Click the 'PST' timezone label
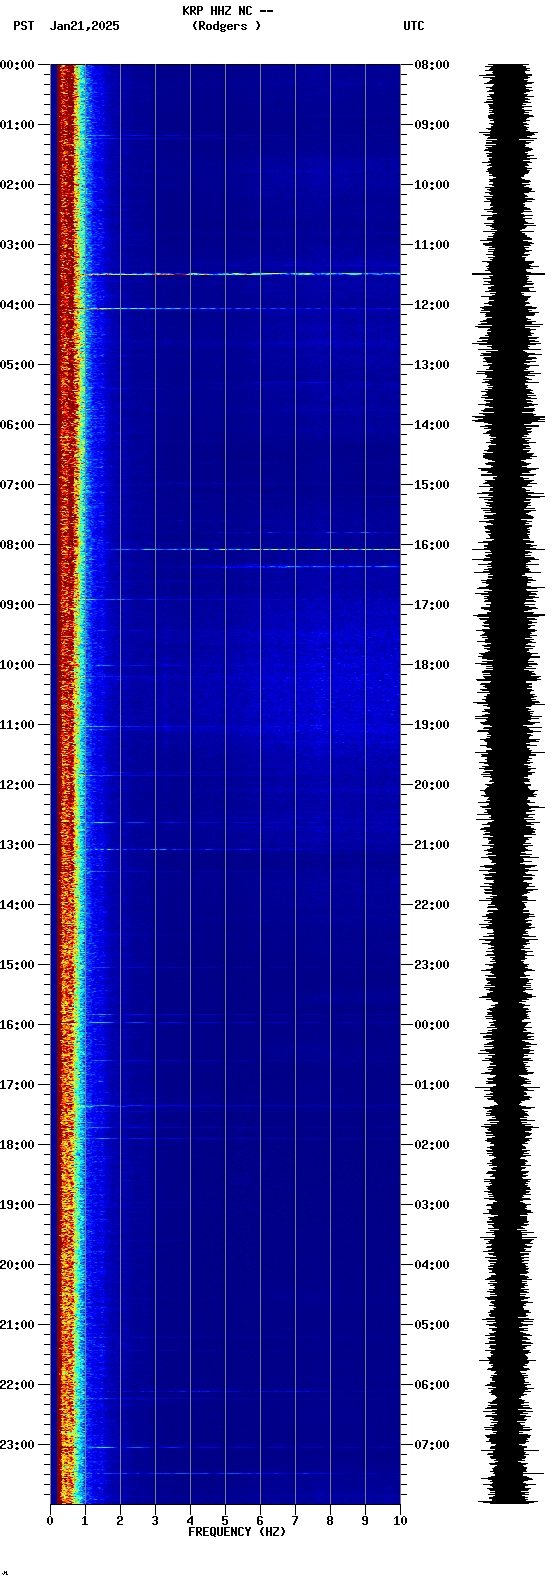Screen dimensions: 552x1584 pyautogui.click(x=23, y=26)
